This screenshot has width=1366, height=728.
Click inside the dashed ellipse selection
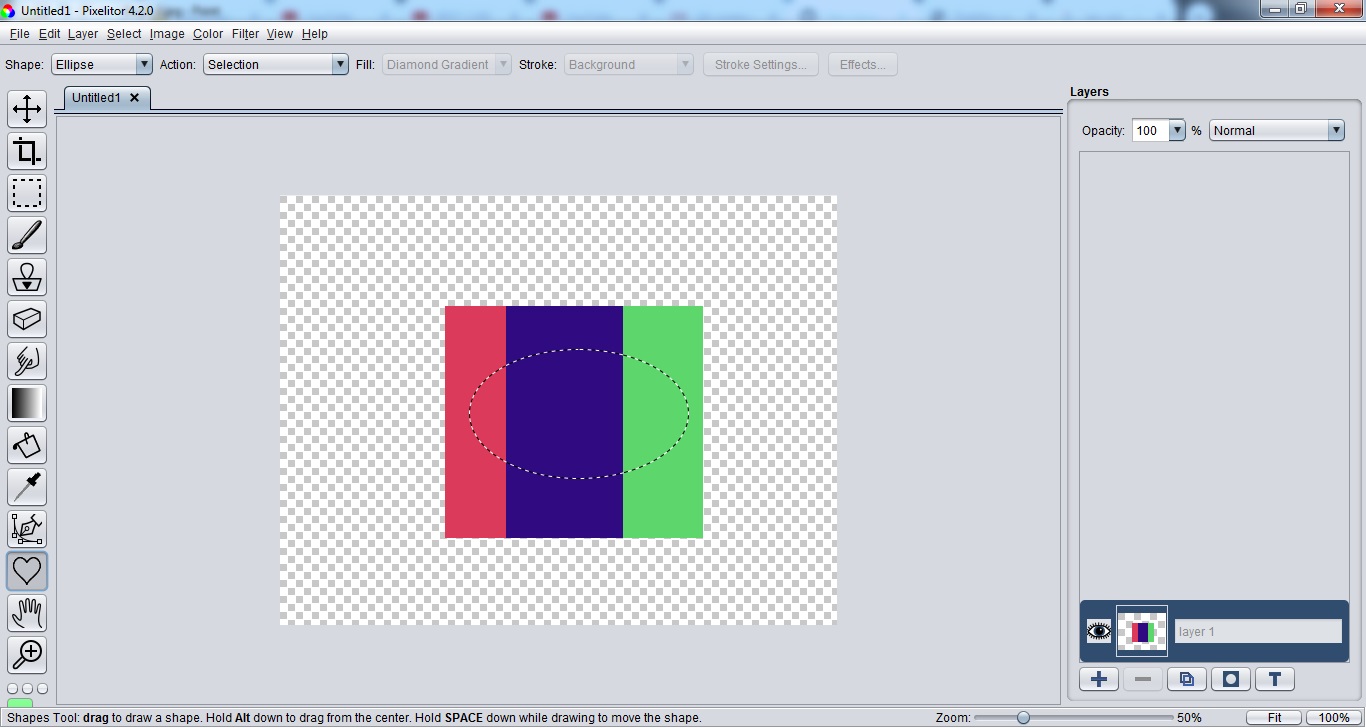click(x=579, y=413)
